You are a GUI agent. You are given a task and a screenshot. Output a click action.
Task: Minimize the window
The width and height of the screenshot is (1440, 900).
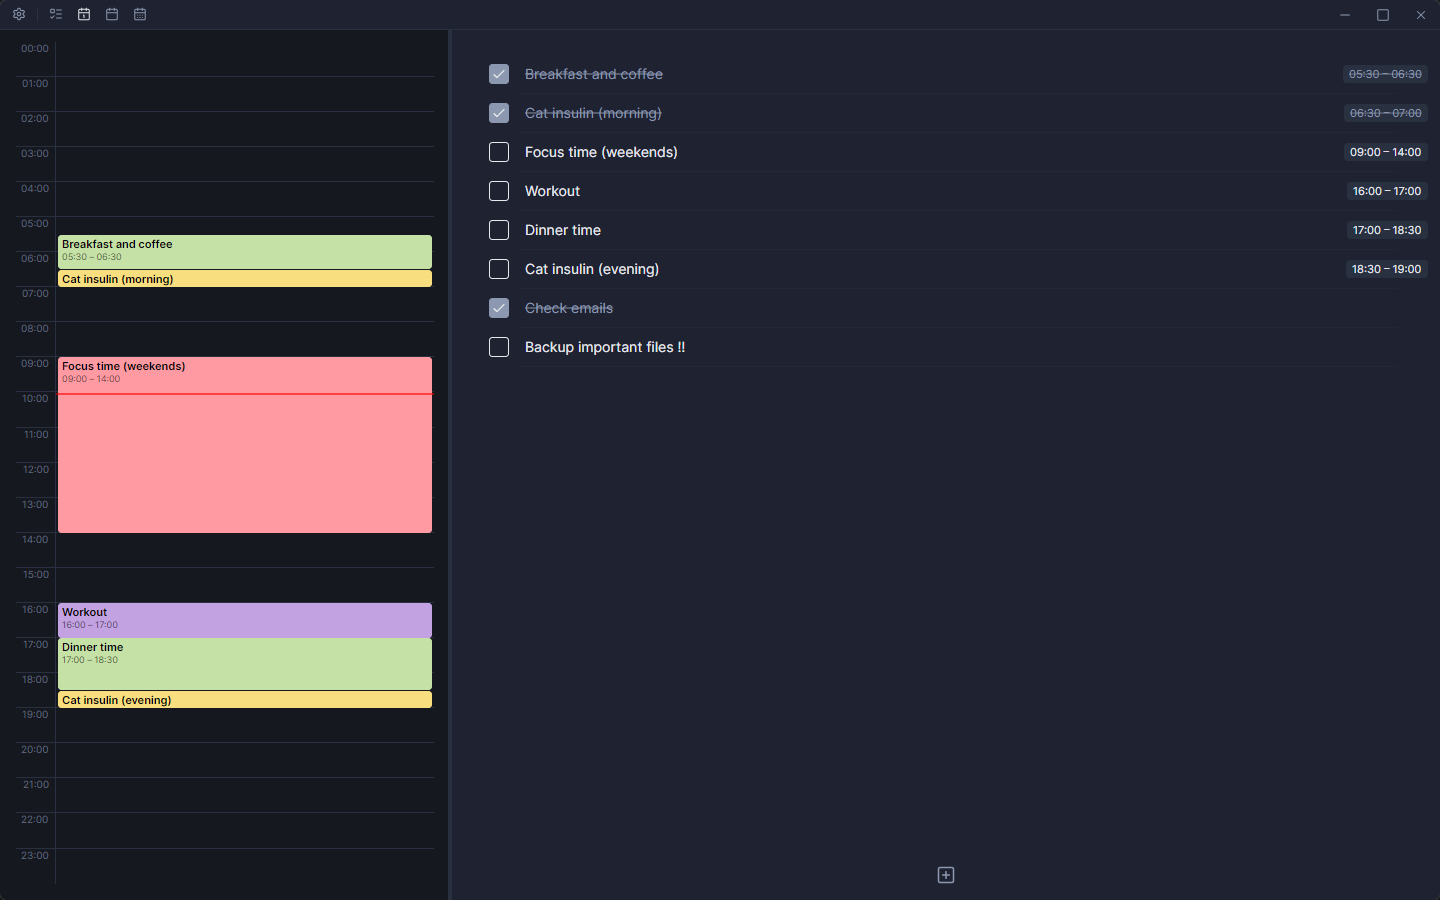1345,15
